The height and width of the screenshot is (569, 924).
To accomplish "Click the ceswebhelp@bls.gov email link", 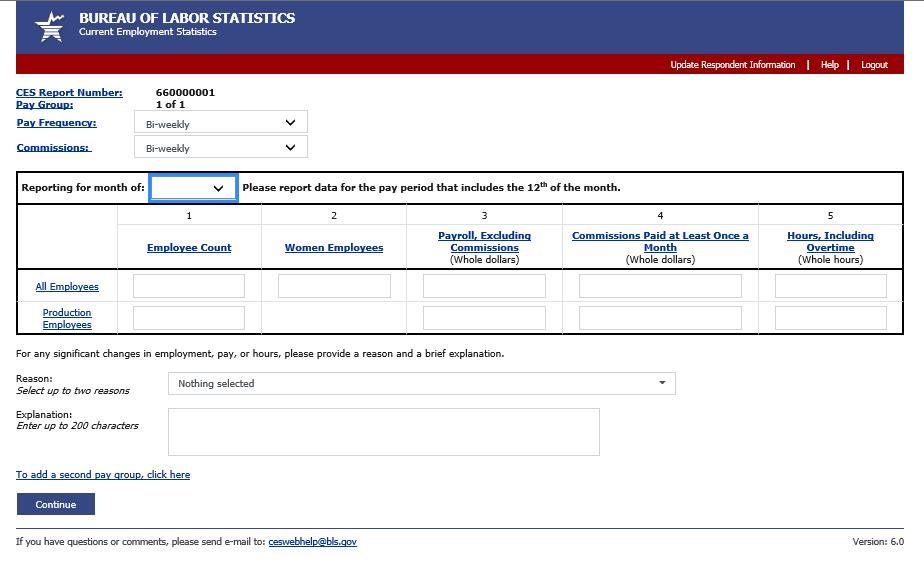I will click(x=312, y=542).
